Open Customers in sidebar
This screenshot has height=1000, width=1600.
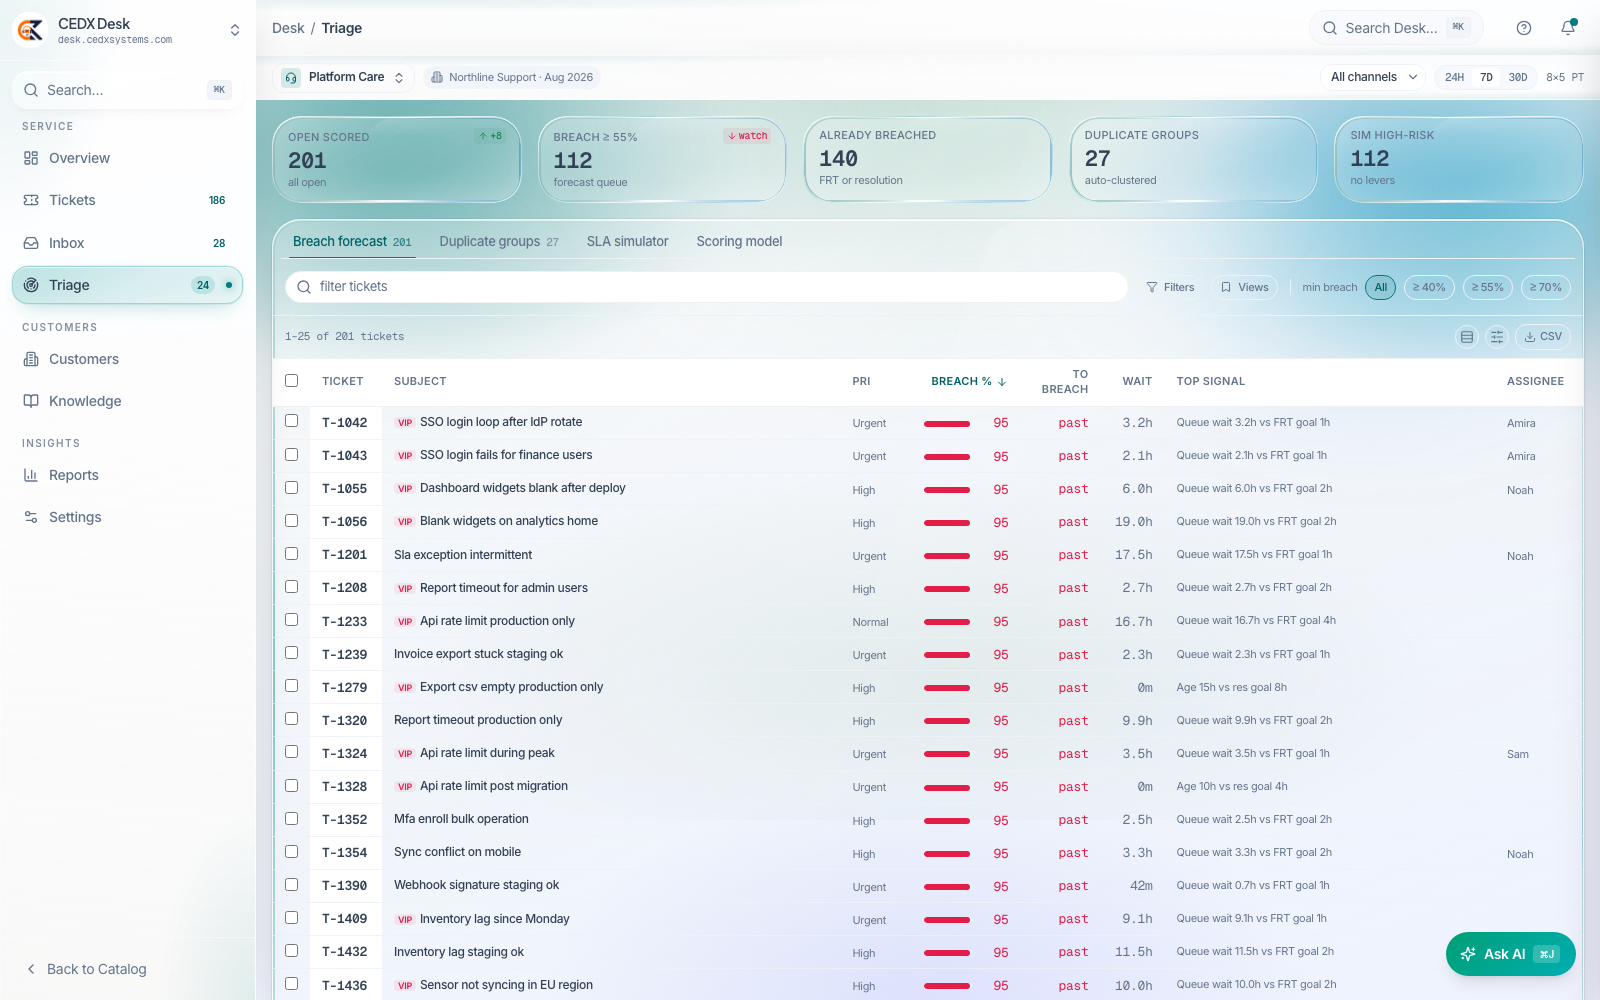click(x=127, y=359)
